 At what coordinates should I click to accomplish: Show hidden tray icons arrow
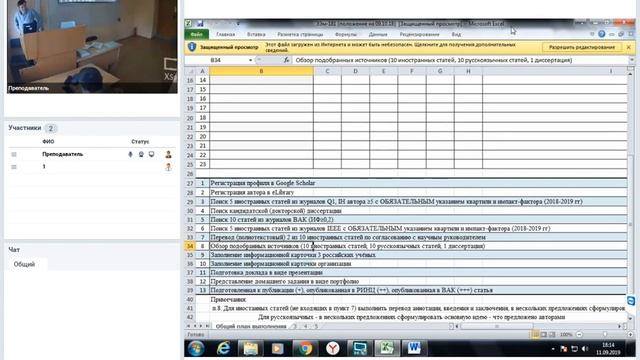[x=553, y=349]
